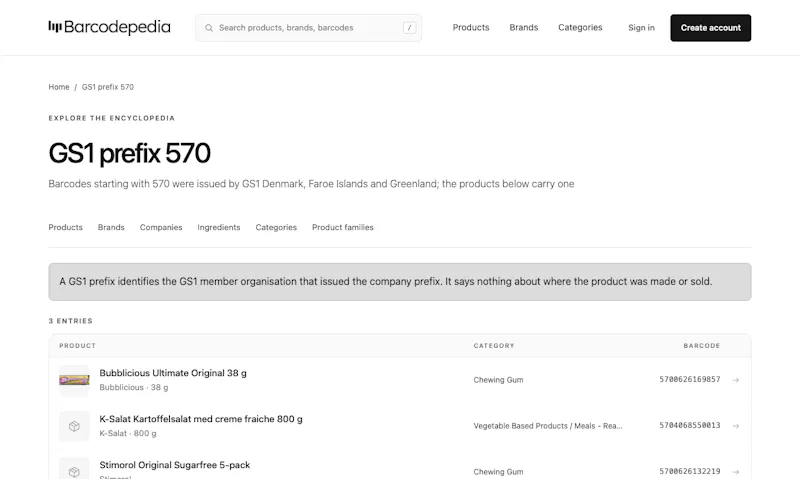Click the Create account button
Viewport: 800px width, 479px height.
click(x=711, y=28)
